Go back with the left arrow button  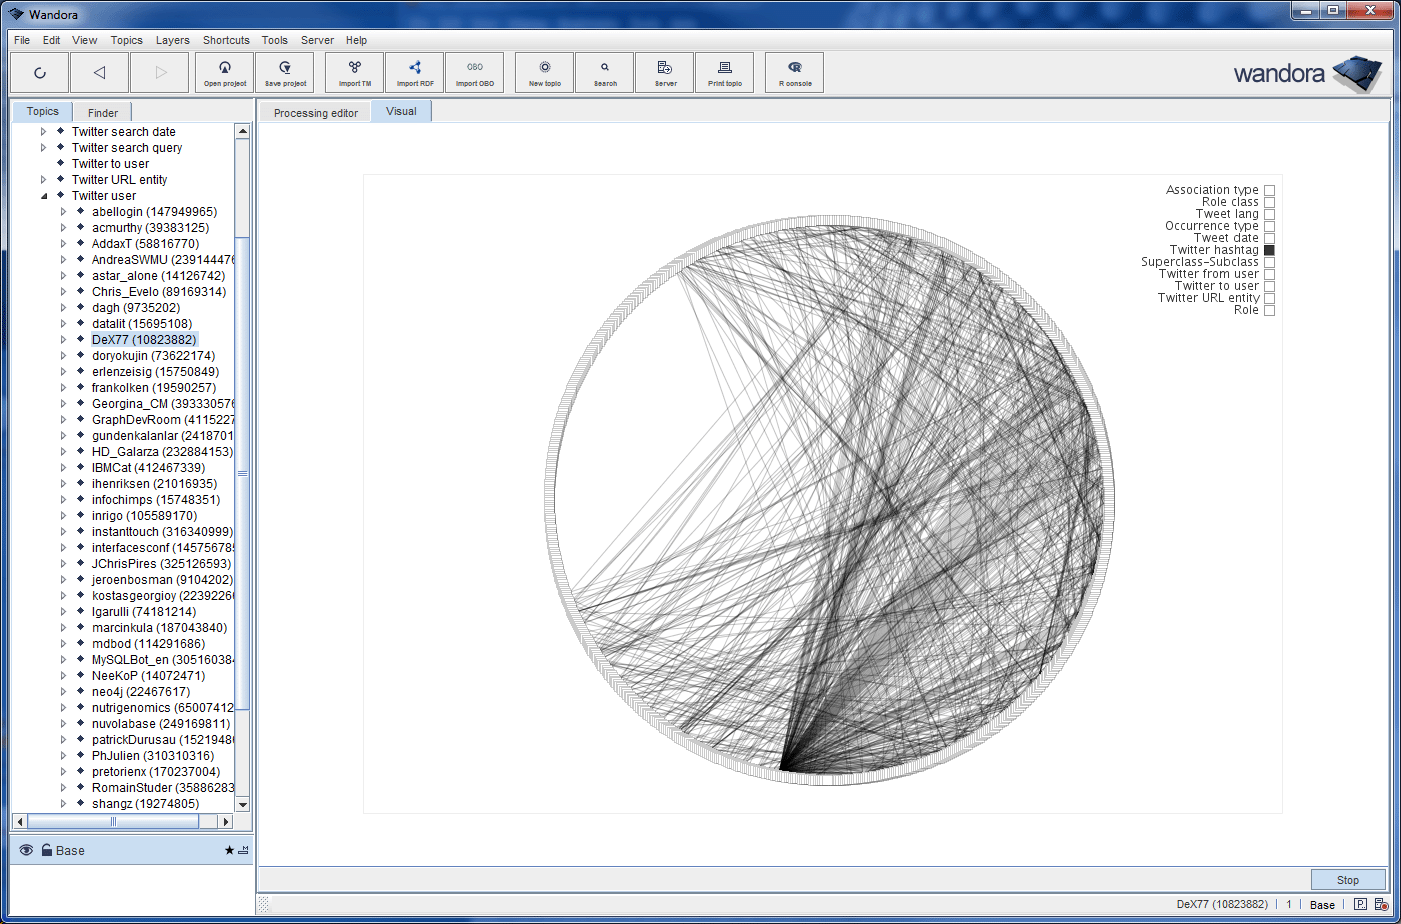pos(99,72)
